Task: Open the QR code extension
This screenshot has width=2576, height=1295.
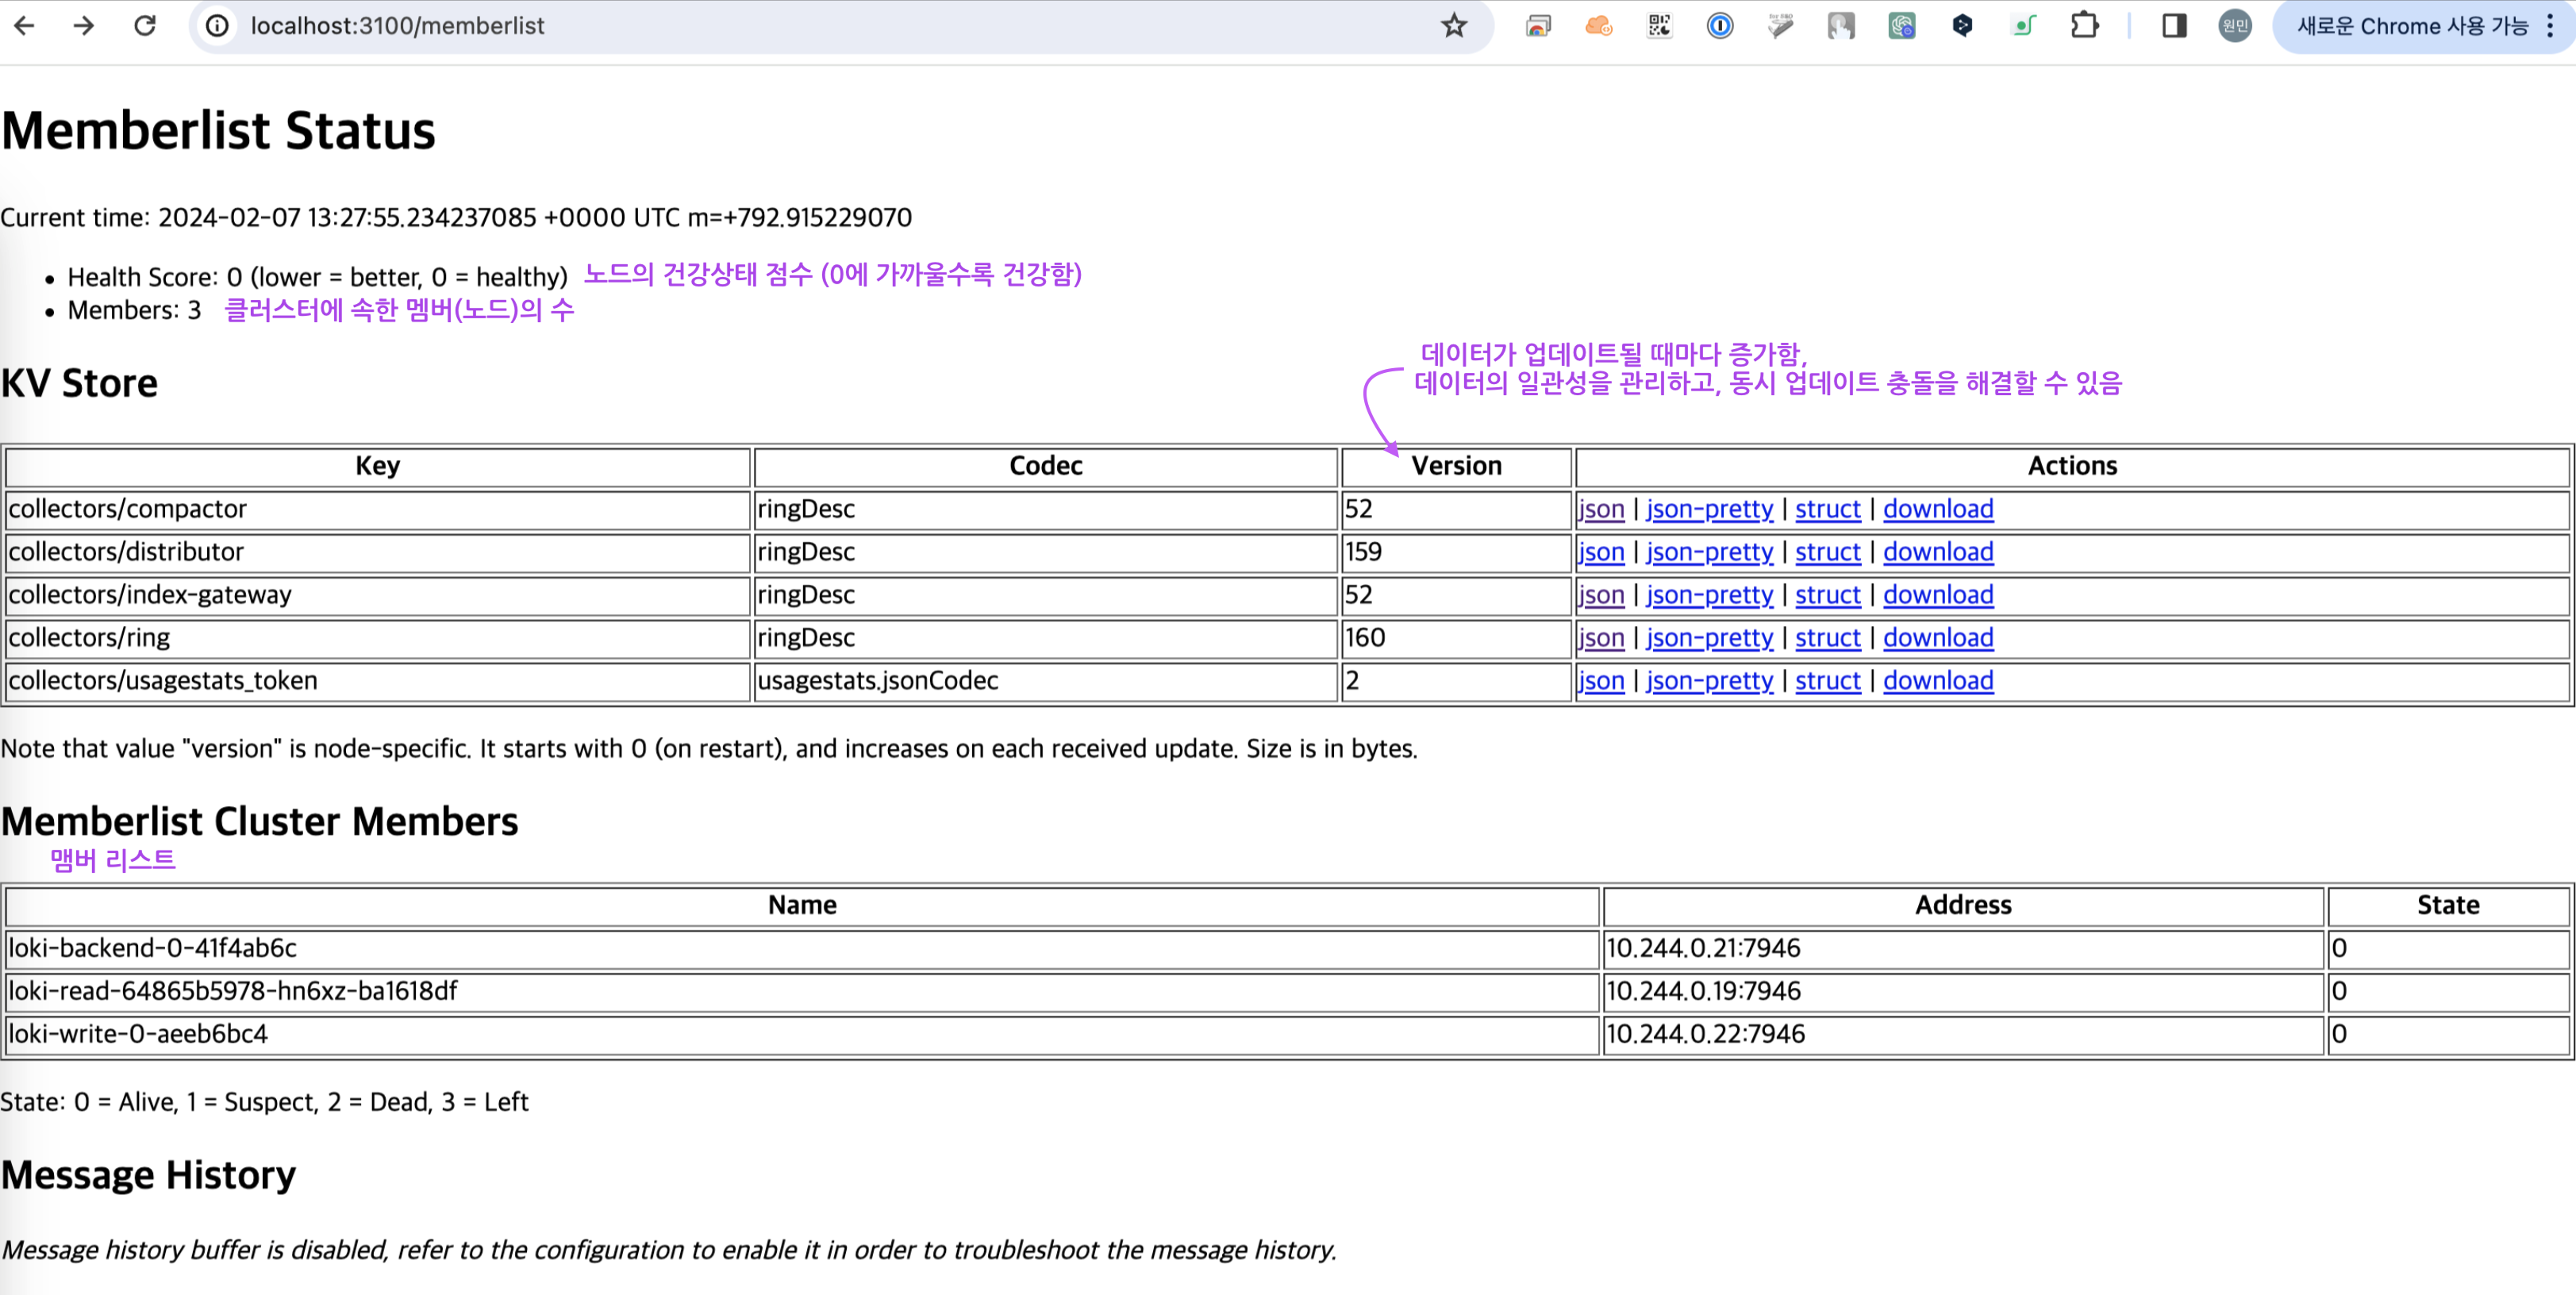Action: pyautogui.click(x=1659, y=26)
